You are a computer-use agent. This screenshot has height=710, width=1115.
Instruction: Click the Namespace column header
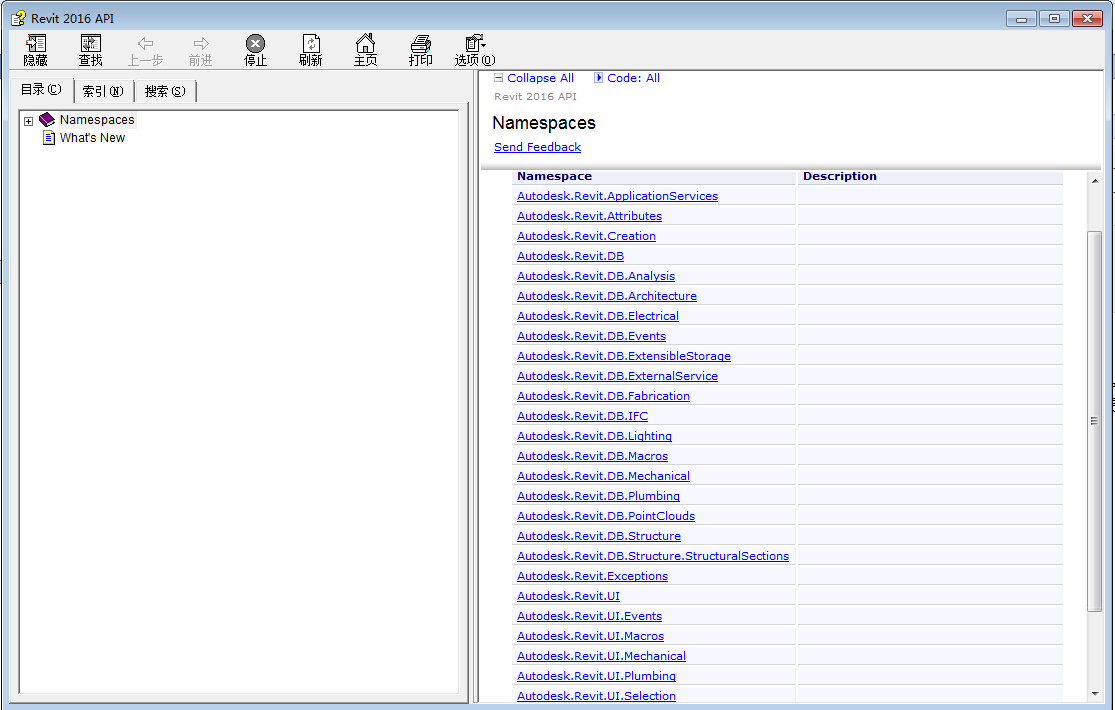(x=554, y=176)
